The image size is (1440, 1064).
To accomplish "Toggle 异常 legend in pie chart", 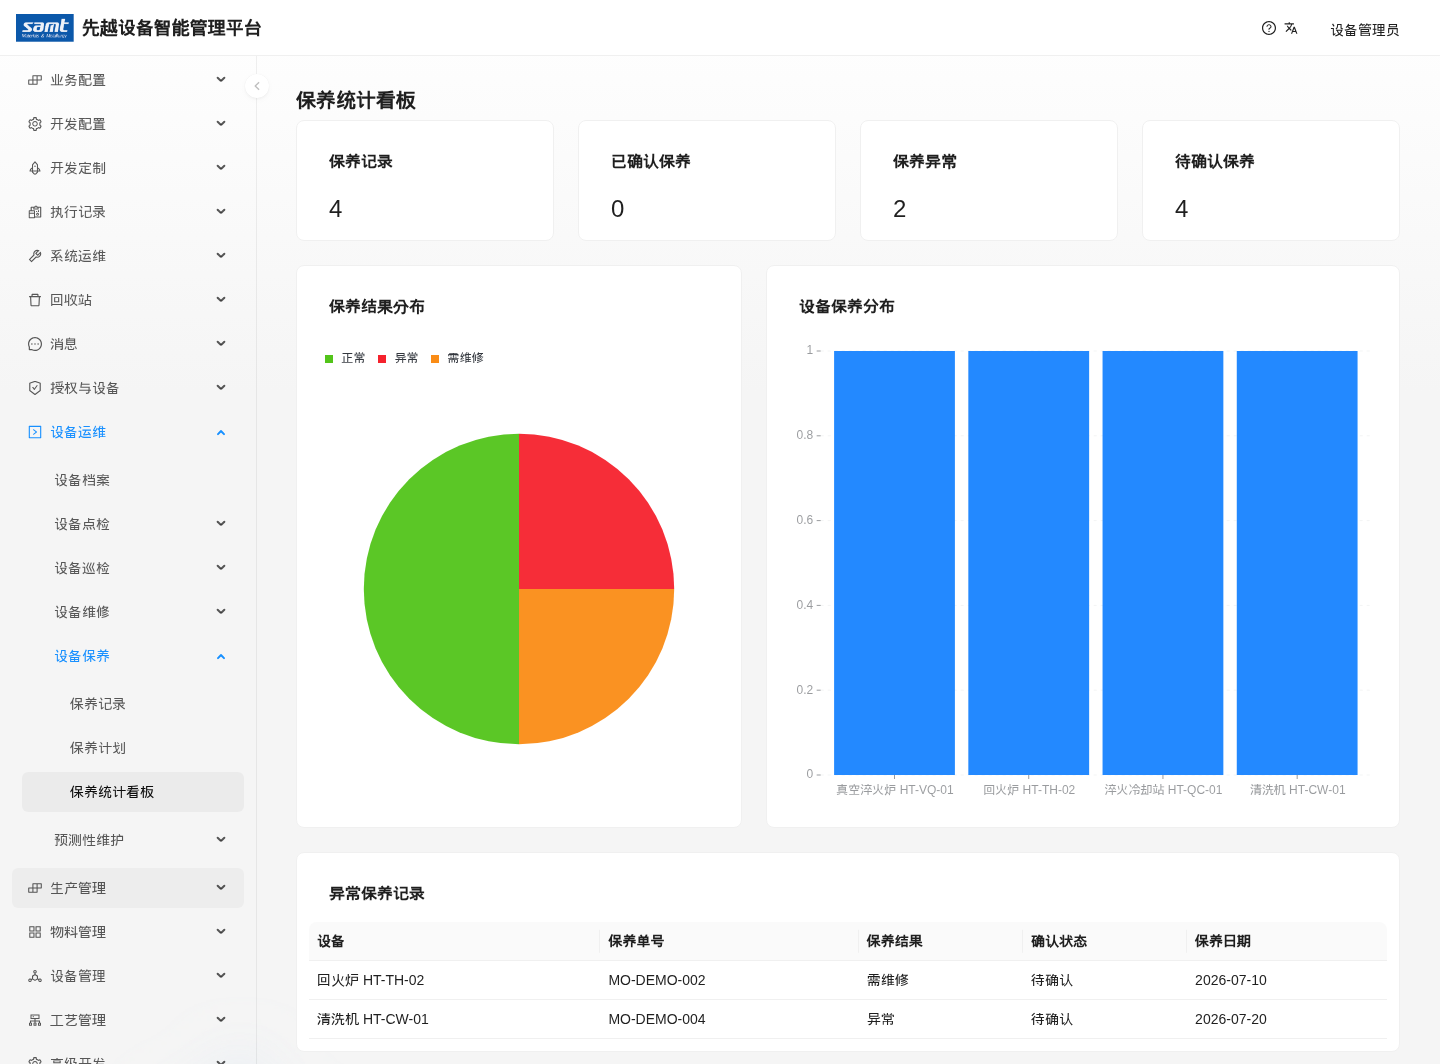I will 398,358.
